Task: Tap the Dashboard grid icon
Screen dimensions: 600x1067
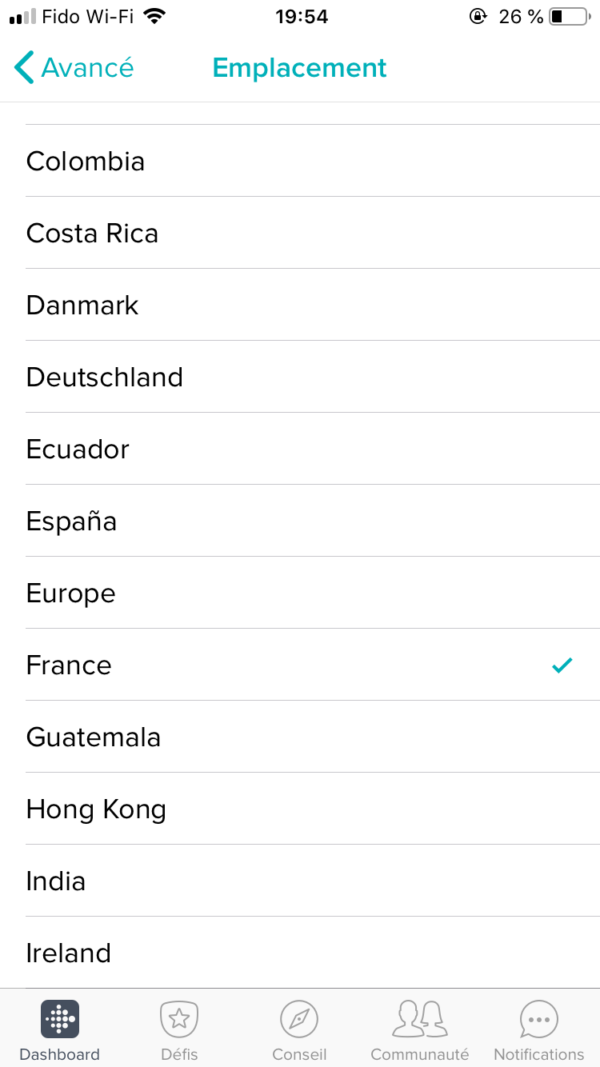Action: coord(60,1019)
